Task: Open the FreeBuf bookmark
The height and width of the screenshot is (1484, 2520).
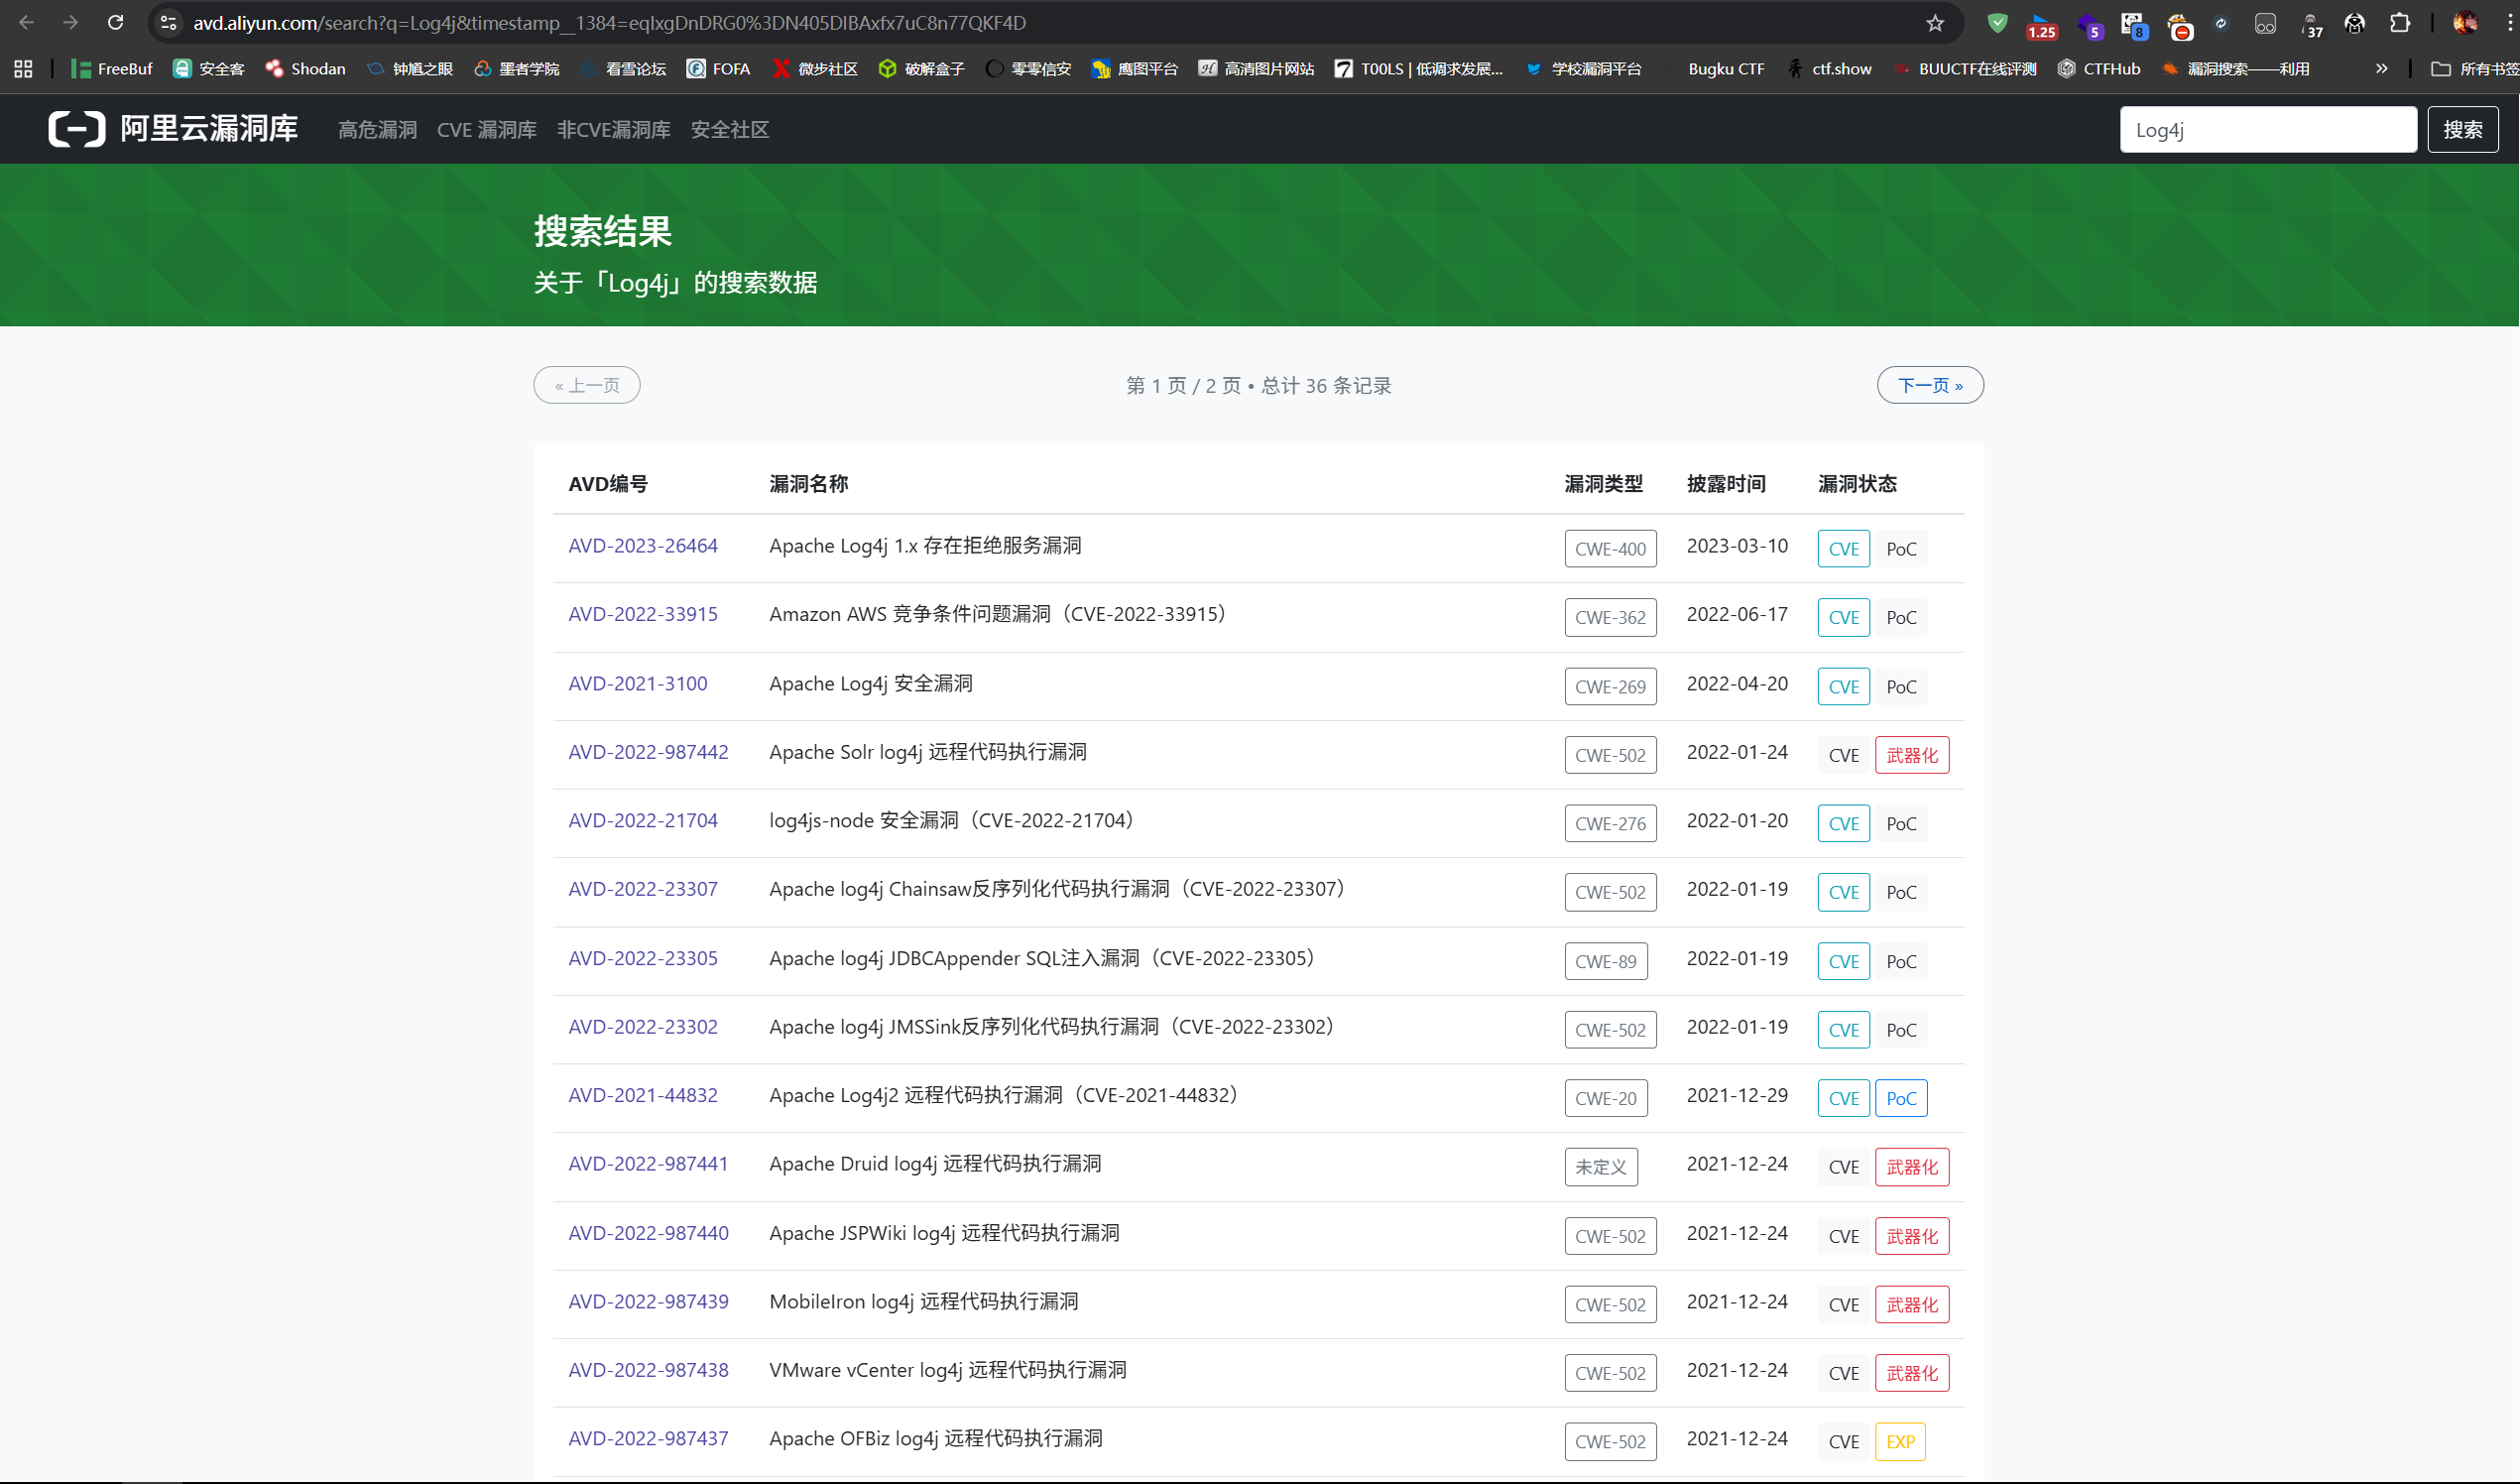Action: tap(112, 69)
